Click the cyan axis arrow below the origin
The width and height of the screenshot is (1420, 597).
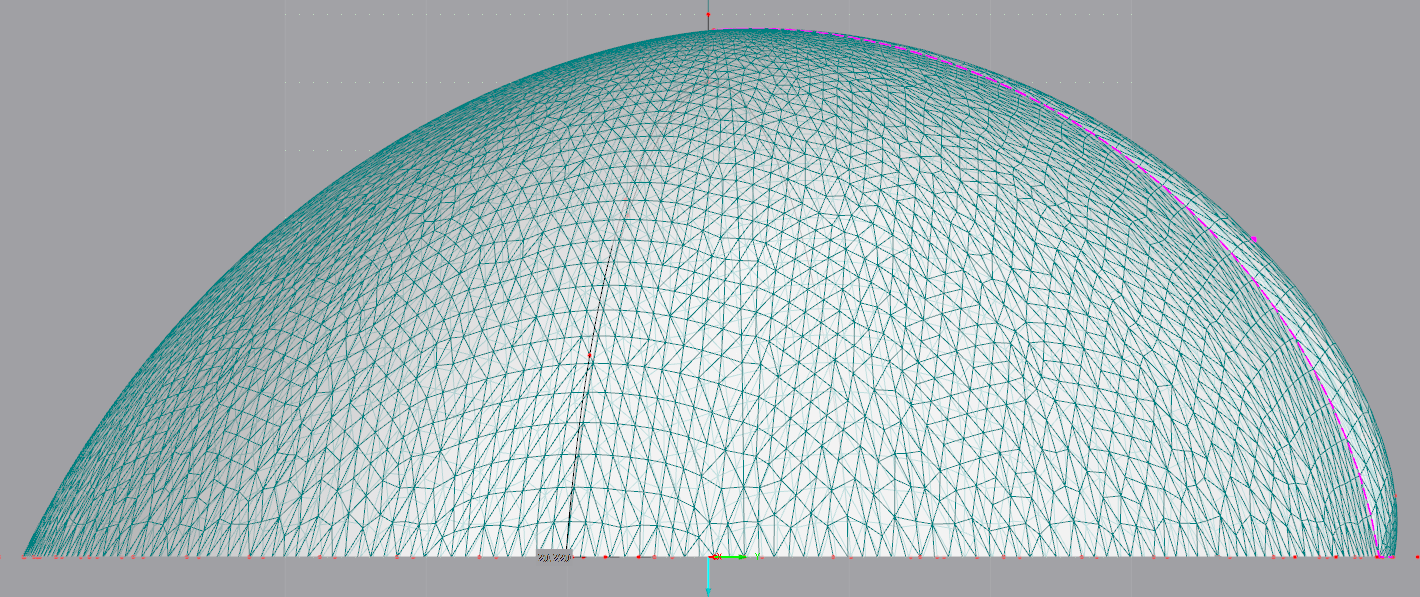[708, 578]
